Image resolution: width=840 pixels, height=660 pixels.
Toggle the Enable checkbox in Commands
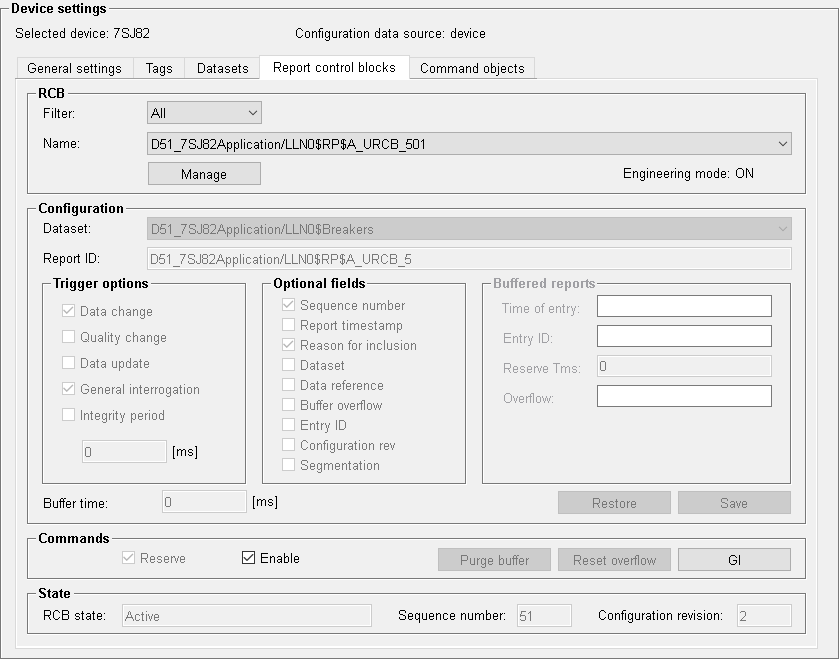[249, 558]
